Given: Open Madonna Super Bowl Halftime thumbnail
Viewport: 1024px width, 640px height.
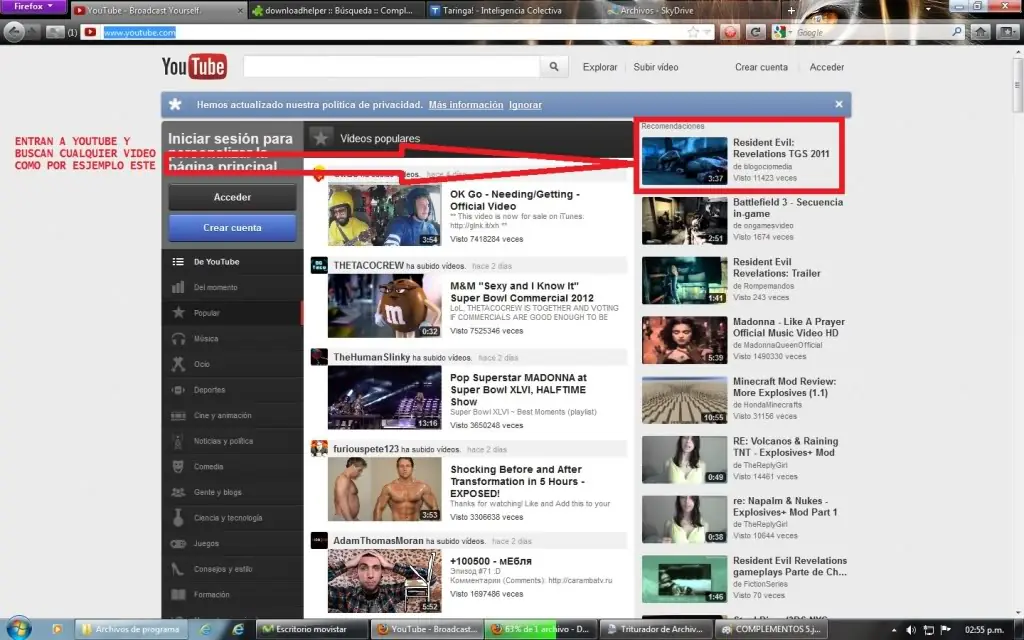Looking at the screenshot, I should tap(385, 398).
